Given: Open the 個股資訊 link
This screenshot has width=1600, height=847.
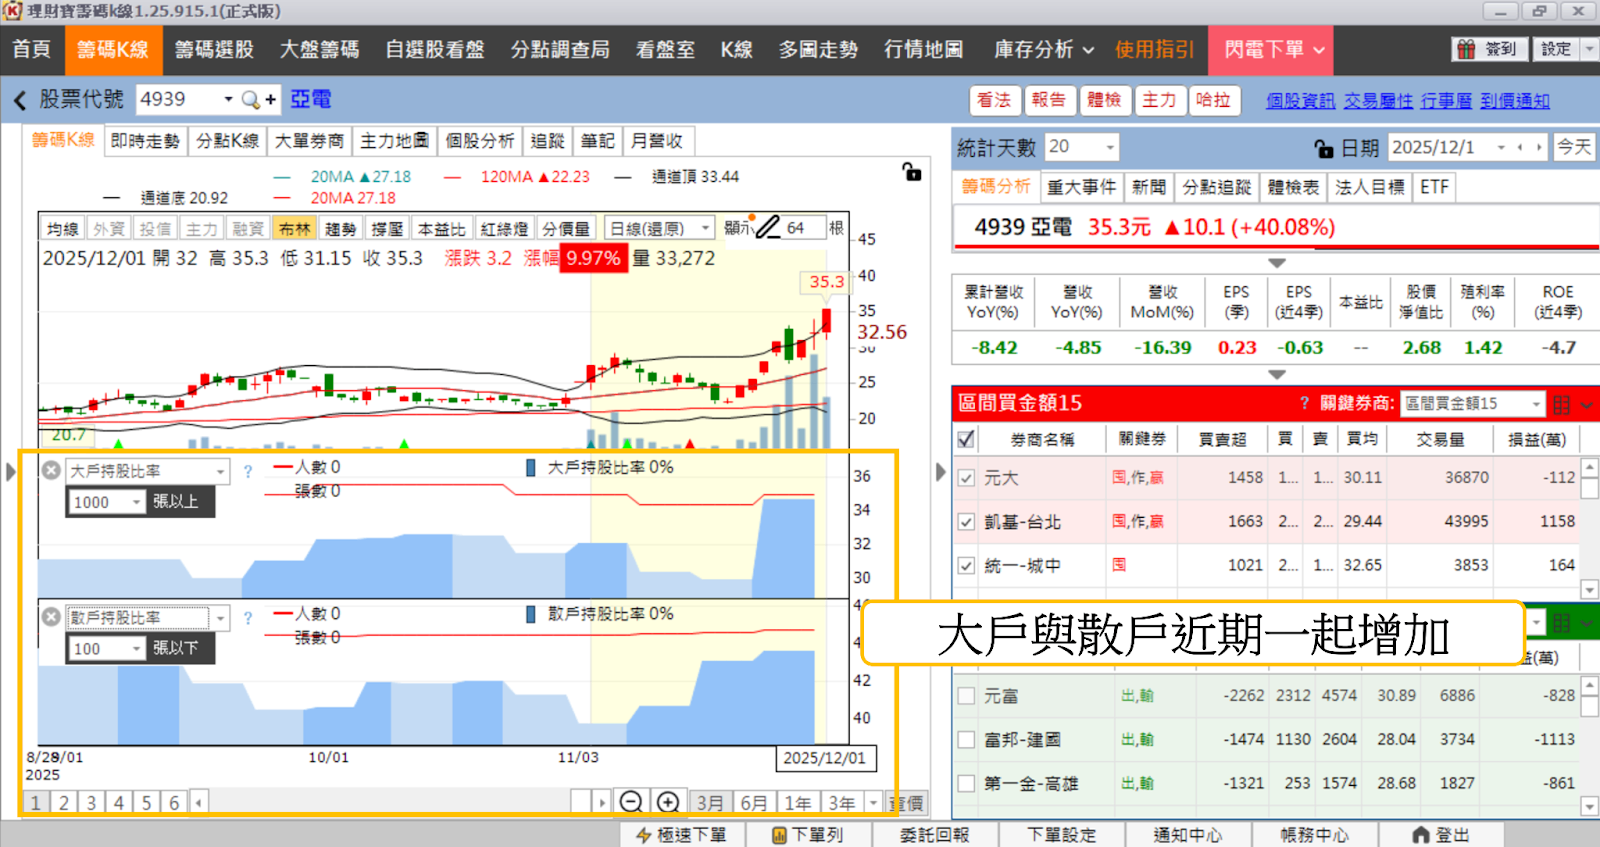Looking at the screenshot, I should click(1301, 101).
